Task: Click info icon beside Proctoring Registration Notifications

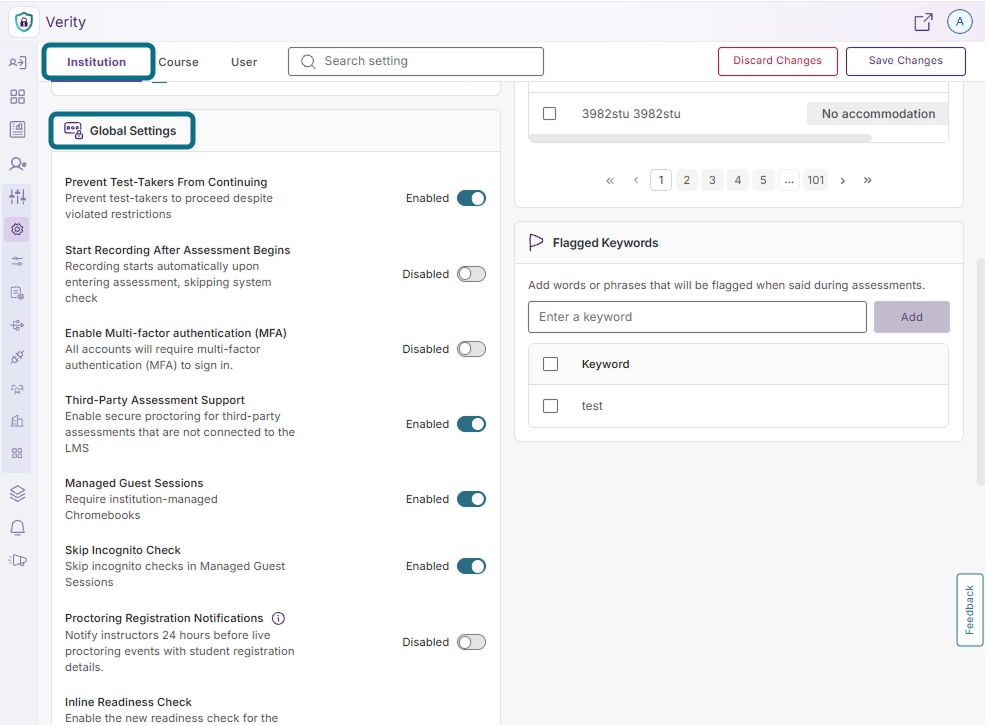Action: pyautogui.click(x=278, y=618)
